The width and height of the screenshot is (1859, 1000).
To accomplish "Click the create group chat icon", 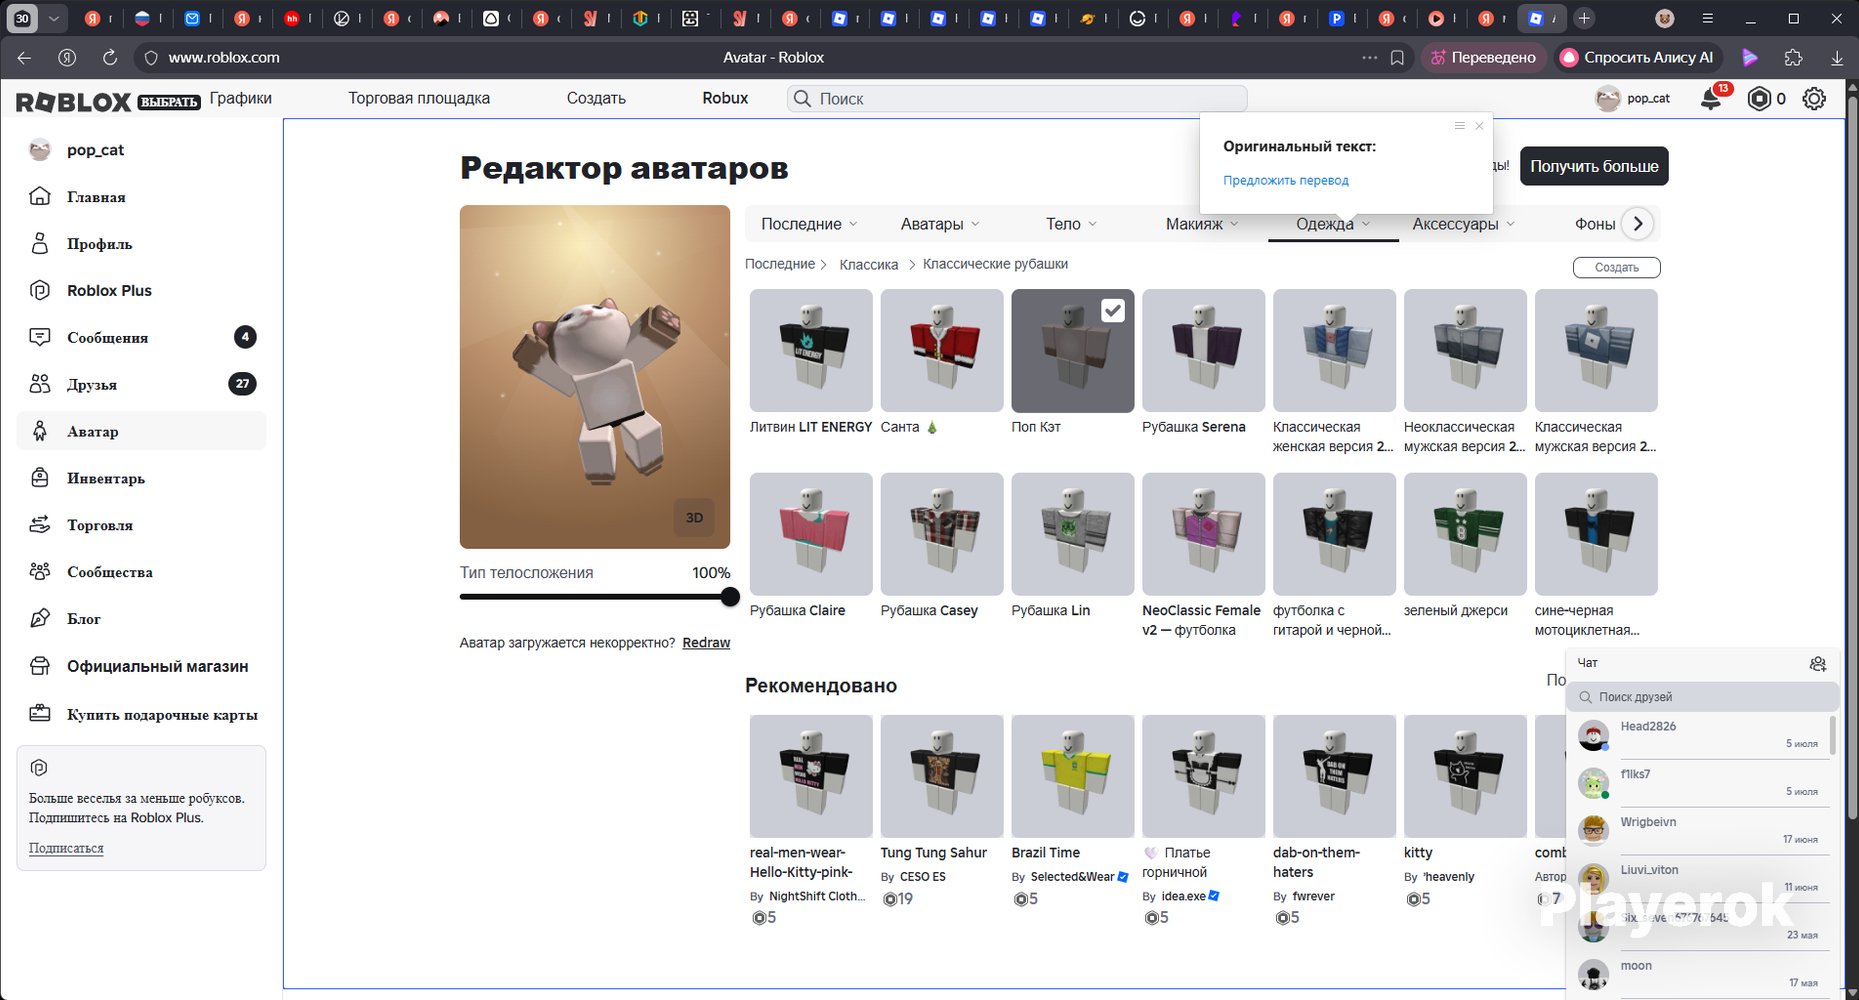I will (1818, 664).
